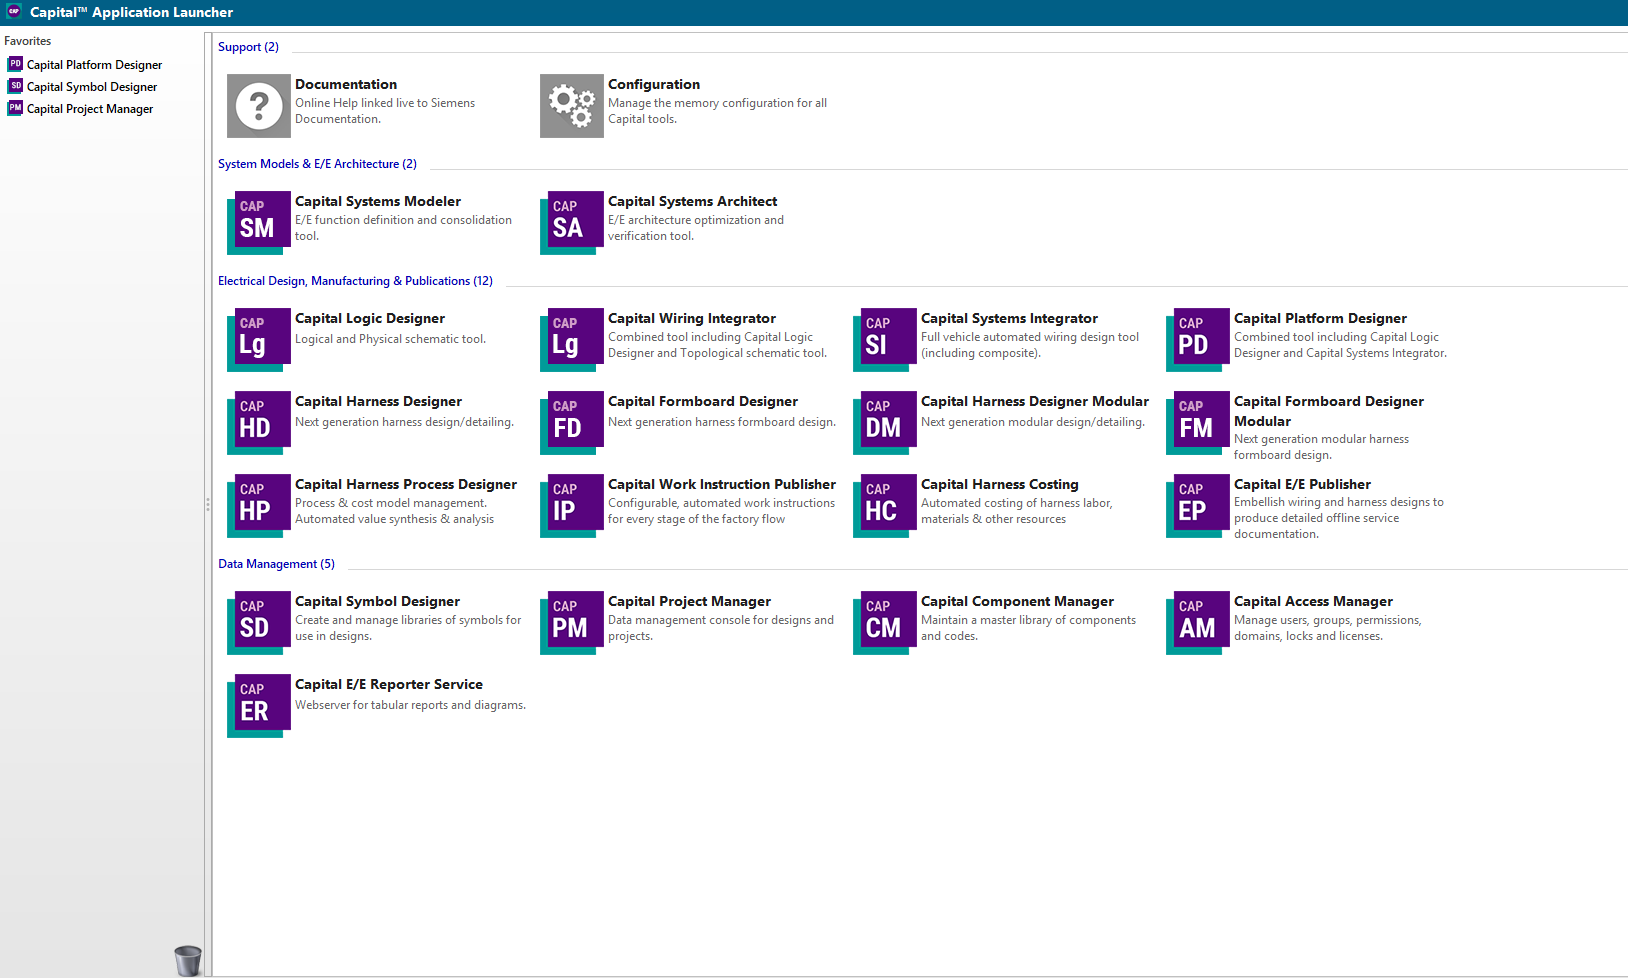This screenshot has height=978, width=1628.
Task: Click the Capital Wiring Integrator title
Action: 692,318
